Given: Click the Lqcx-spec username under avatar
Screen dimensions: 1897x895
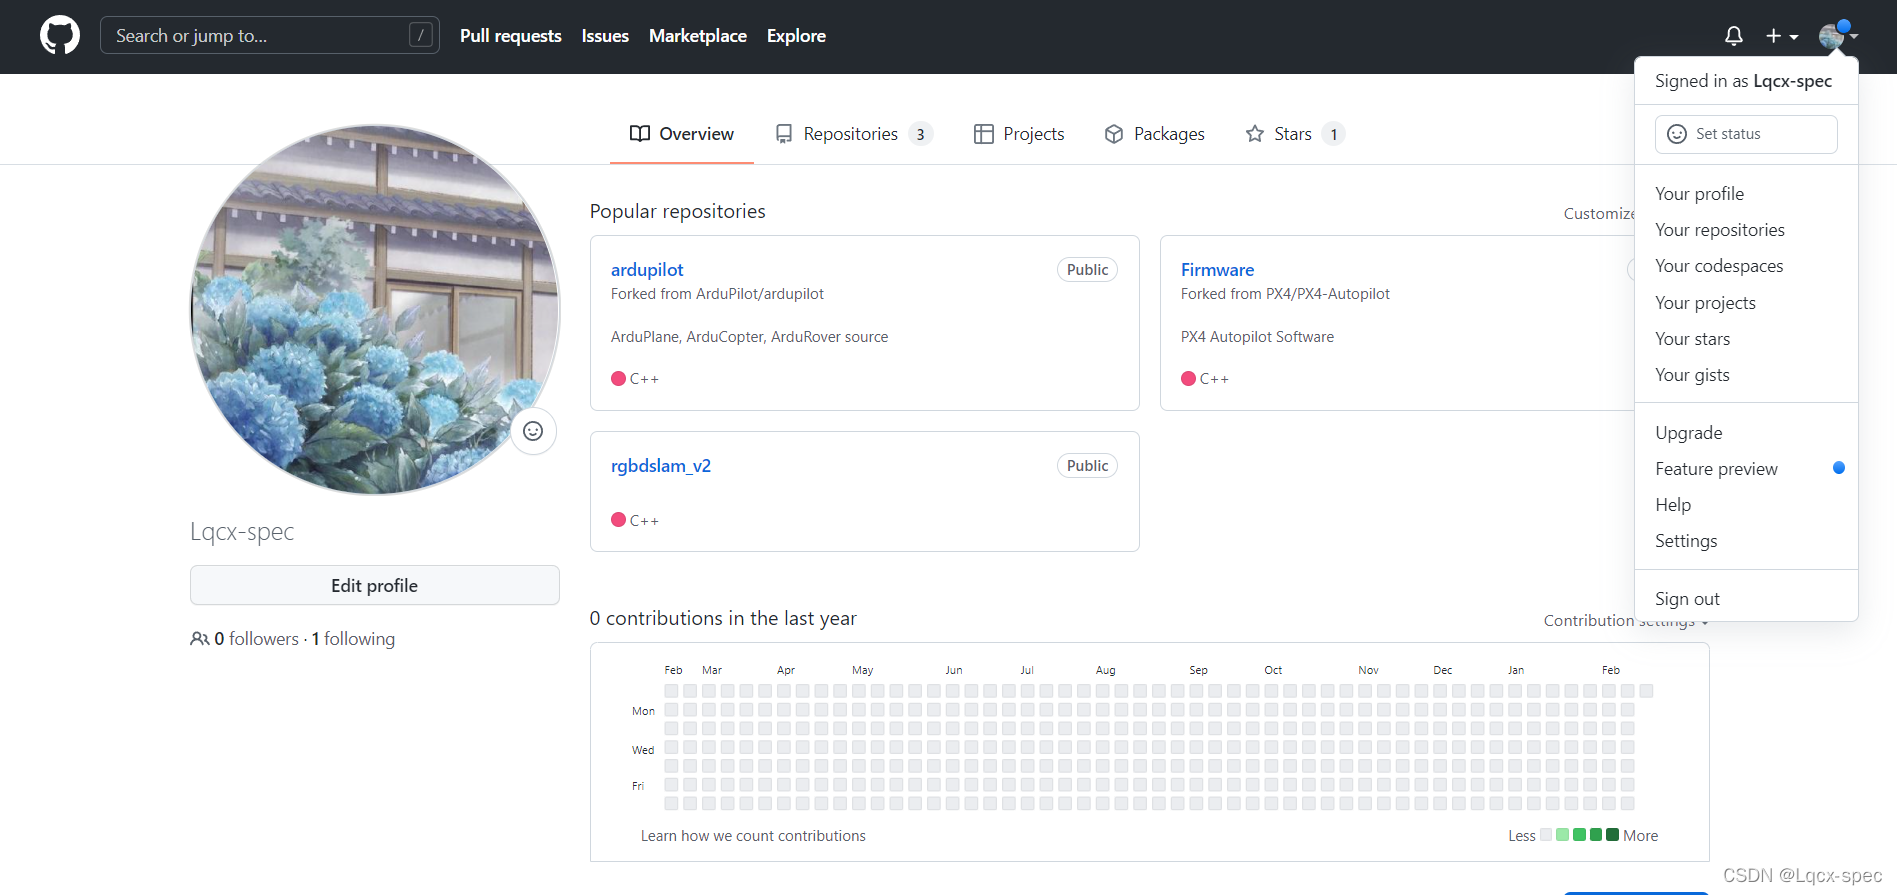Looking at the screenshot, I should click(242, 532).
